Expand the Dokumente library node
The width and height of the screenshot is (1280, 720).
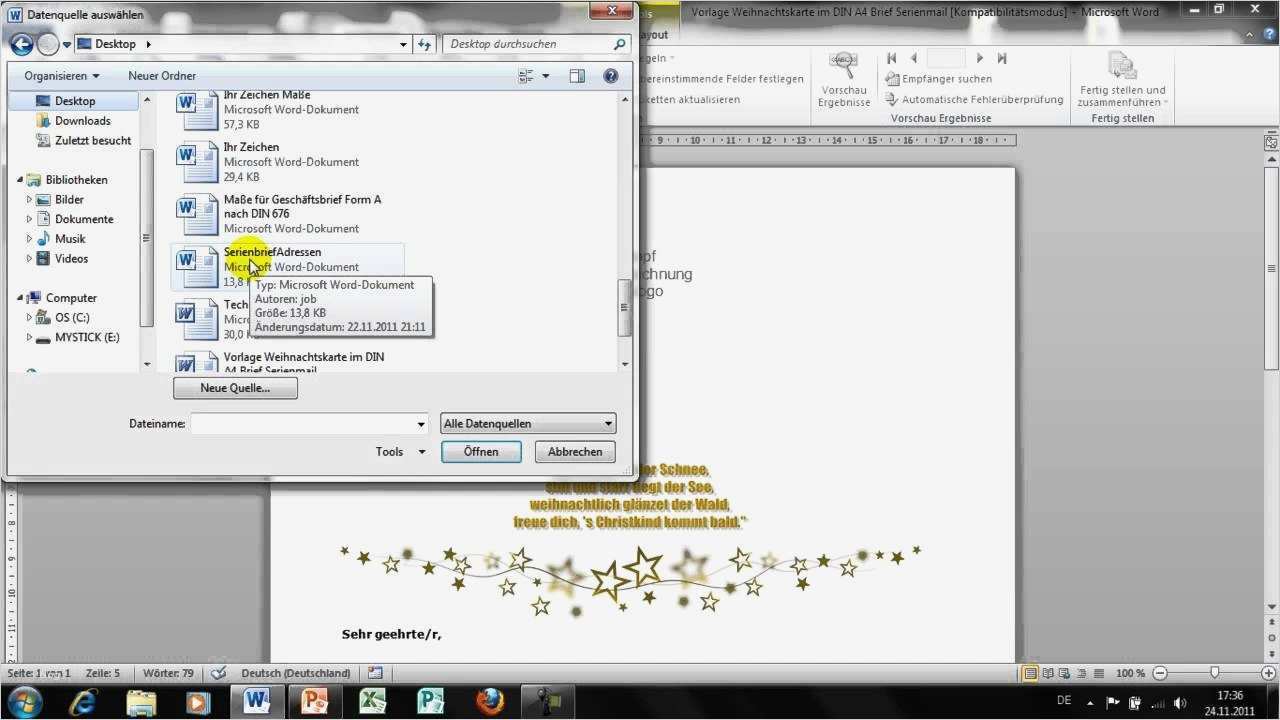[29, 219]
